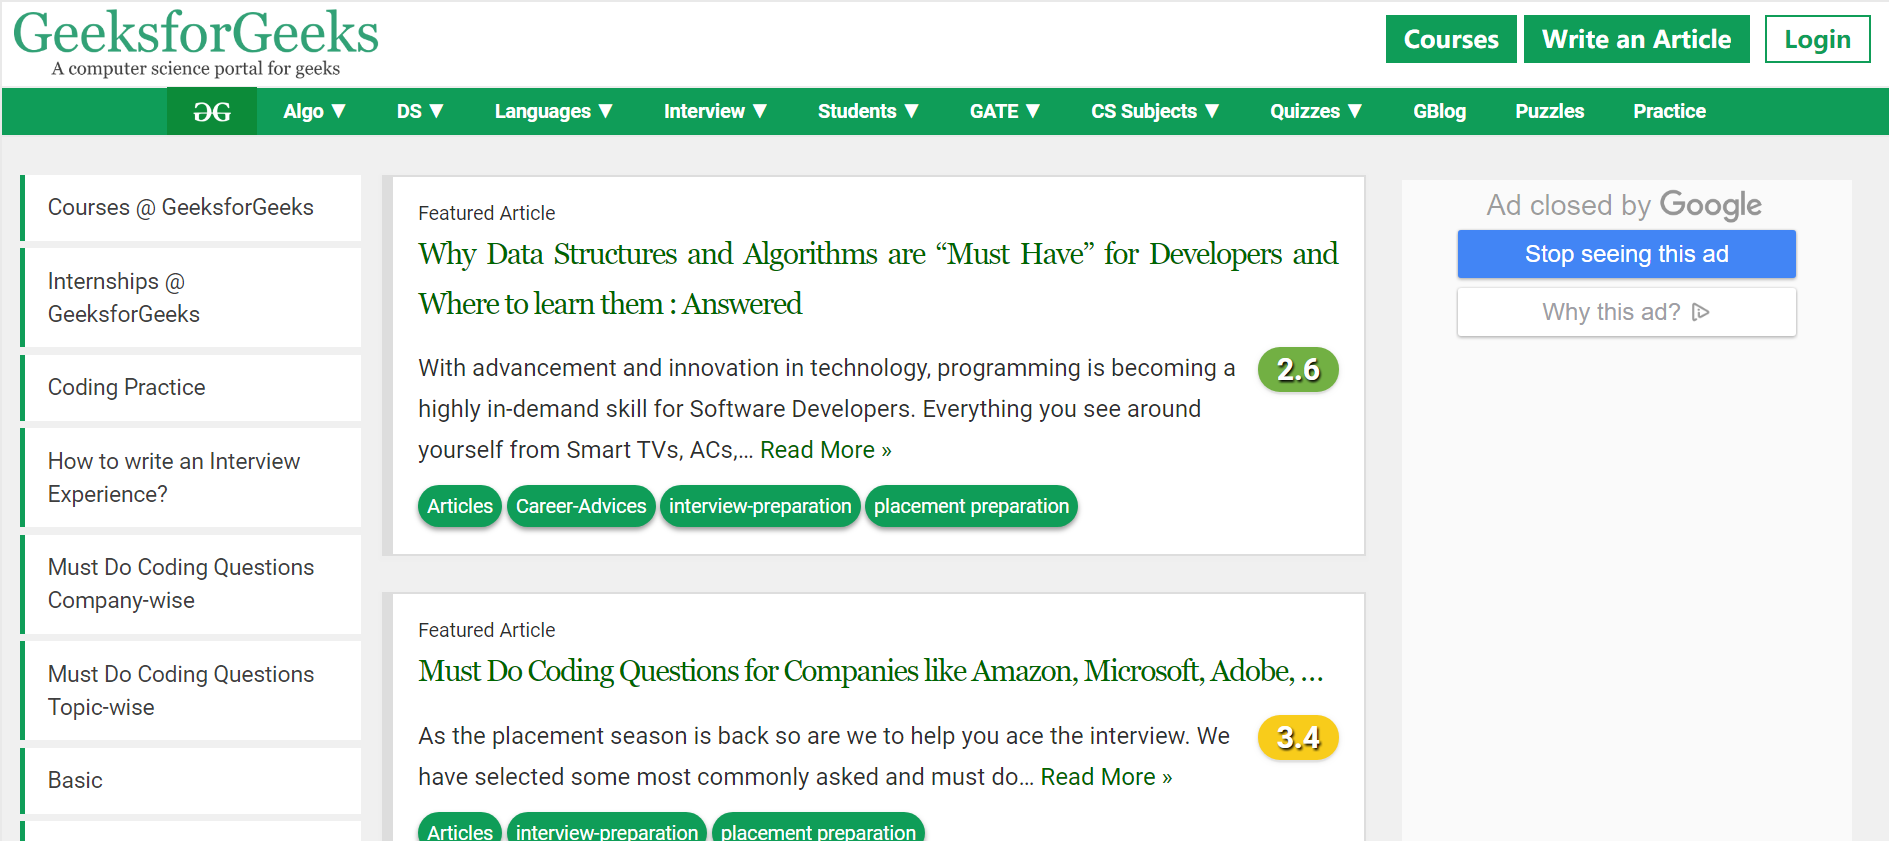Click the AdChoices triangle icon
The image size is (1889, 841).
point(1700,312)
